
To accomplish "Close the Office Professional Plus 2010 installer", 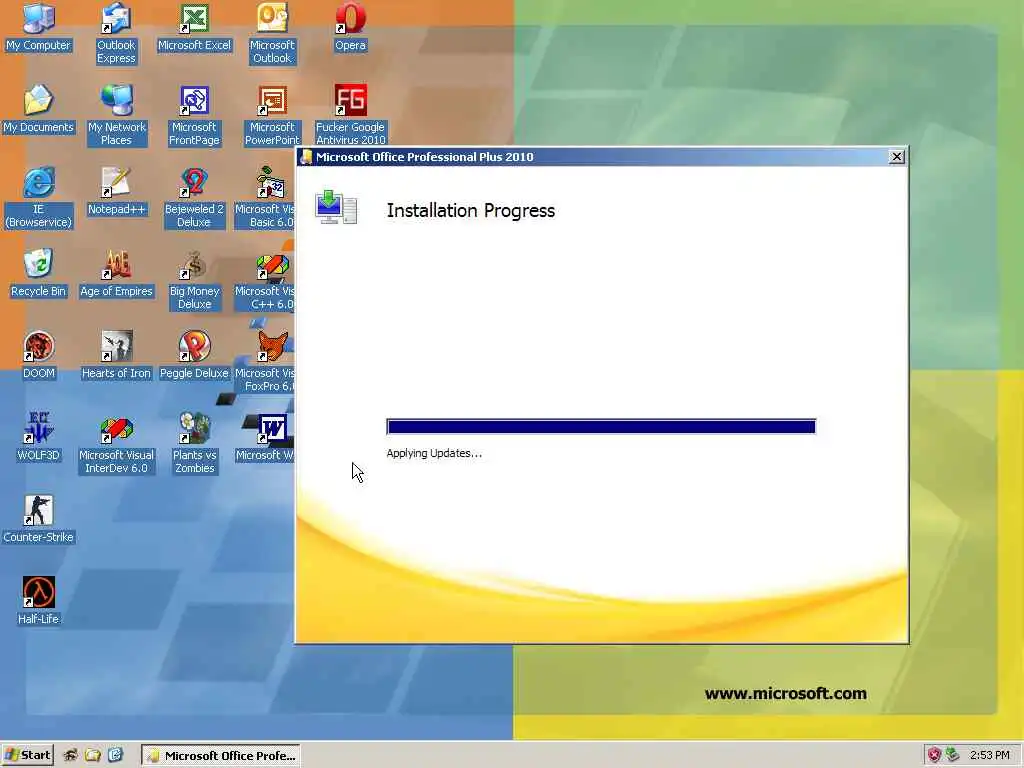I will tap(897, 157).
